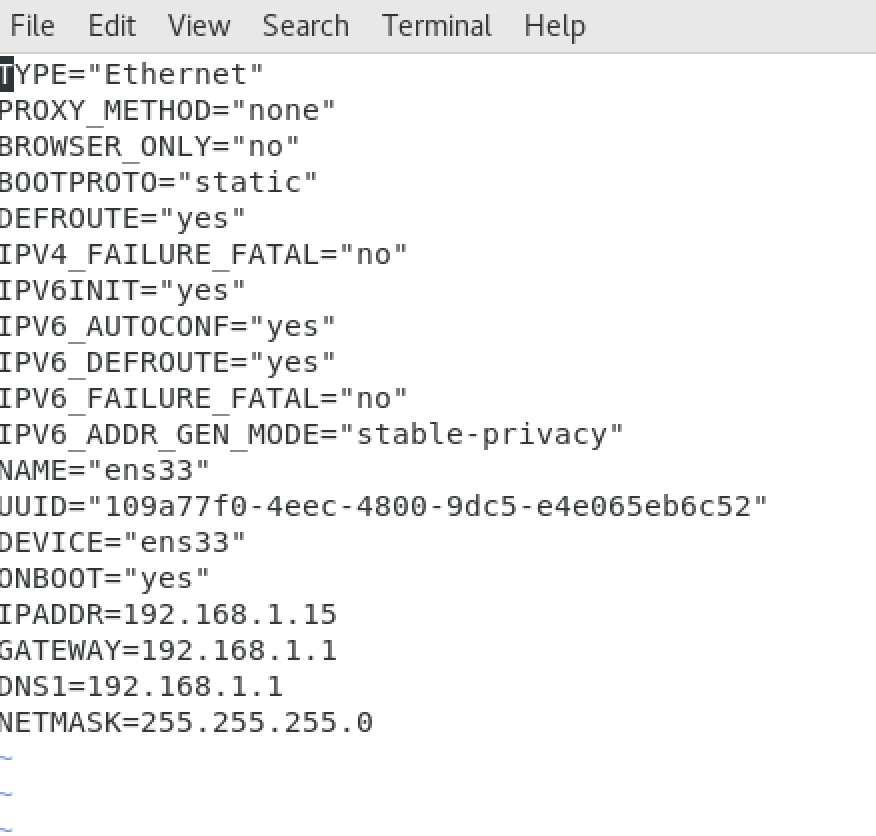Image resolution: width=876 pixels, height=836 pixels.
Task: Place cursor on PROXY_METHOD line
Action: (x=167, y=111)
